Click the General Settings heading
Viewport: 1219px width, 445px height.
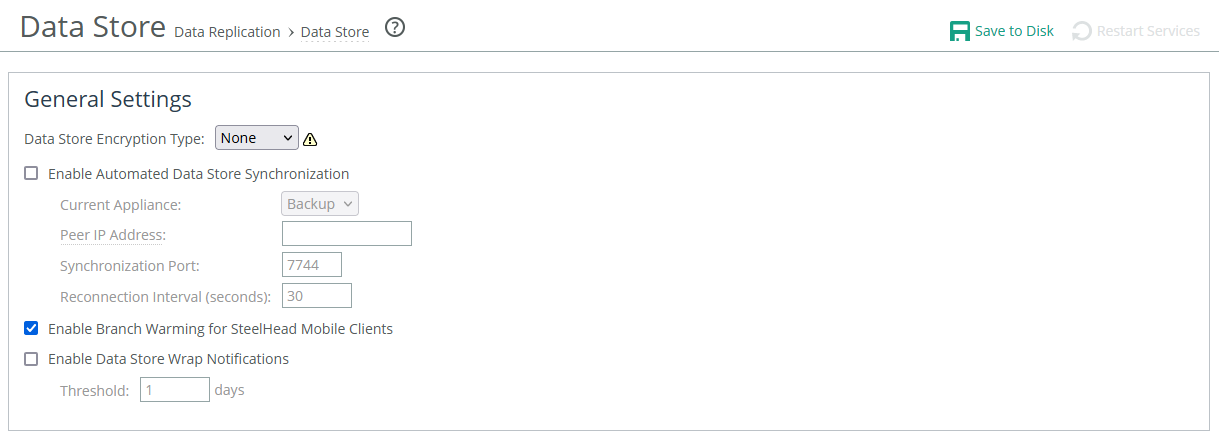(108, 99)
